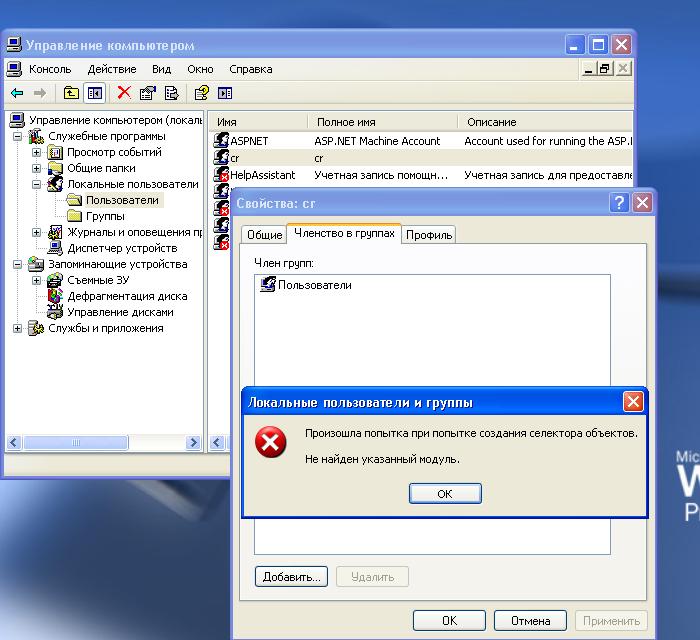Click the Removable Storage icon in tree
Viewport: 700px width, 640px height.
(x=55, y=280)
